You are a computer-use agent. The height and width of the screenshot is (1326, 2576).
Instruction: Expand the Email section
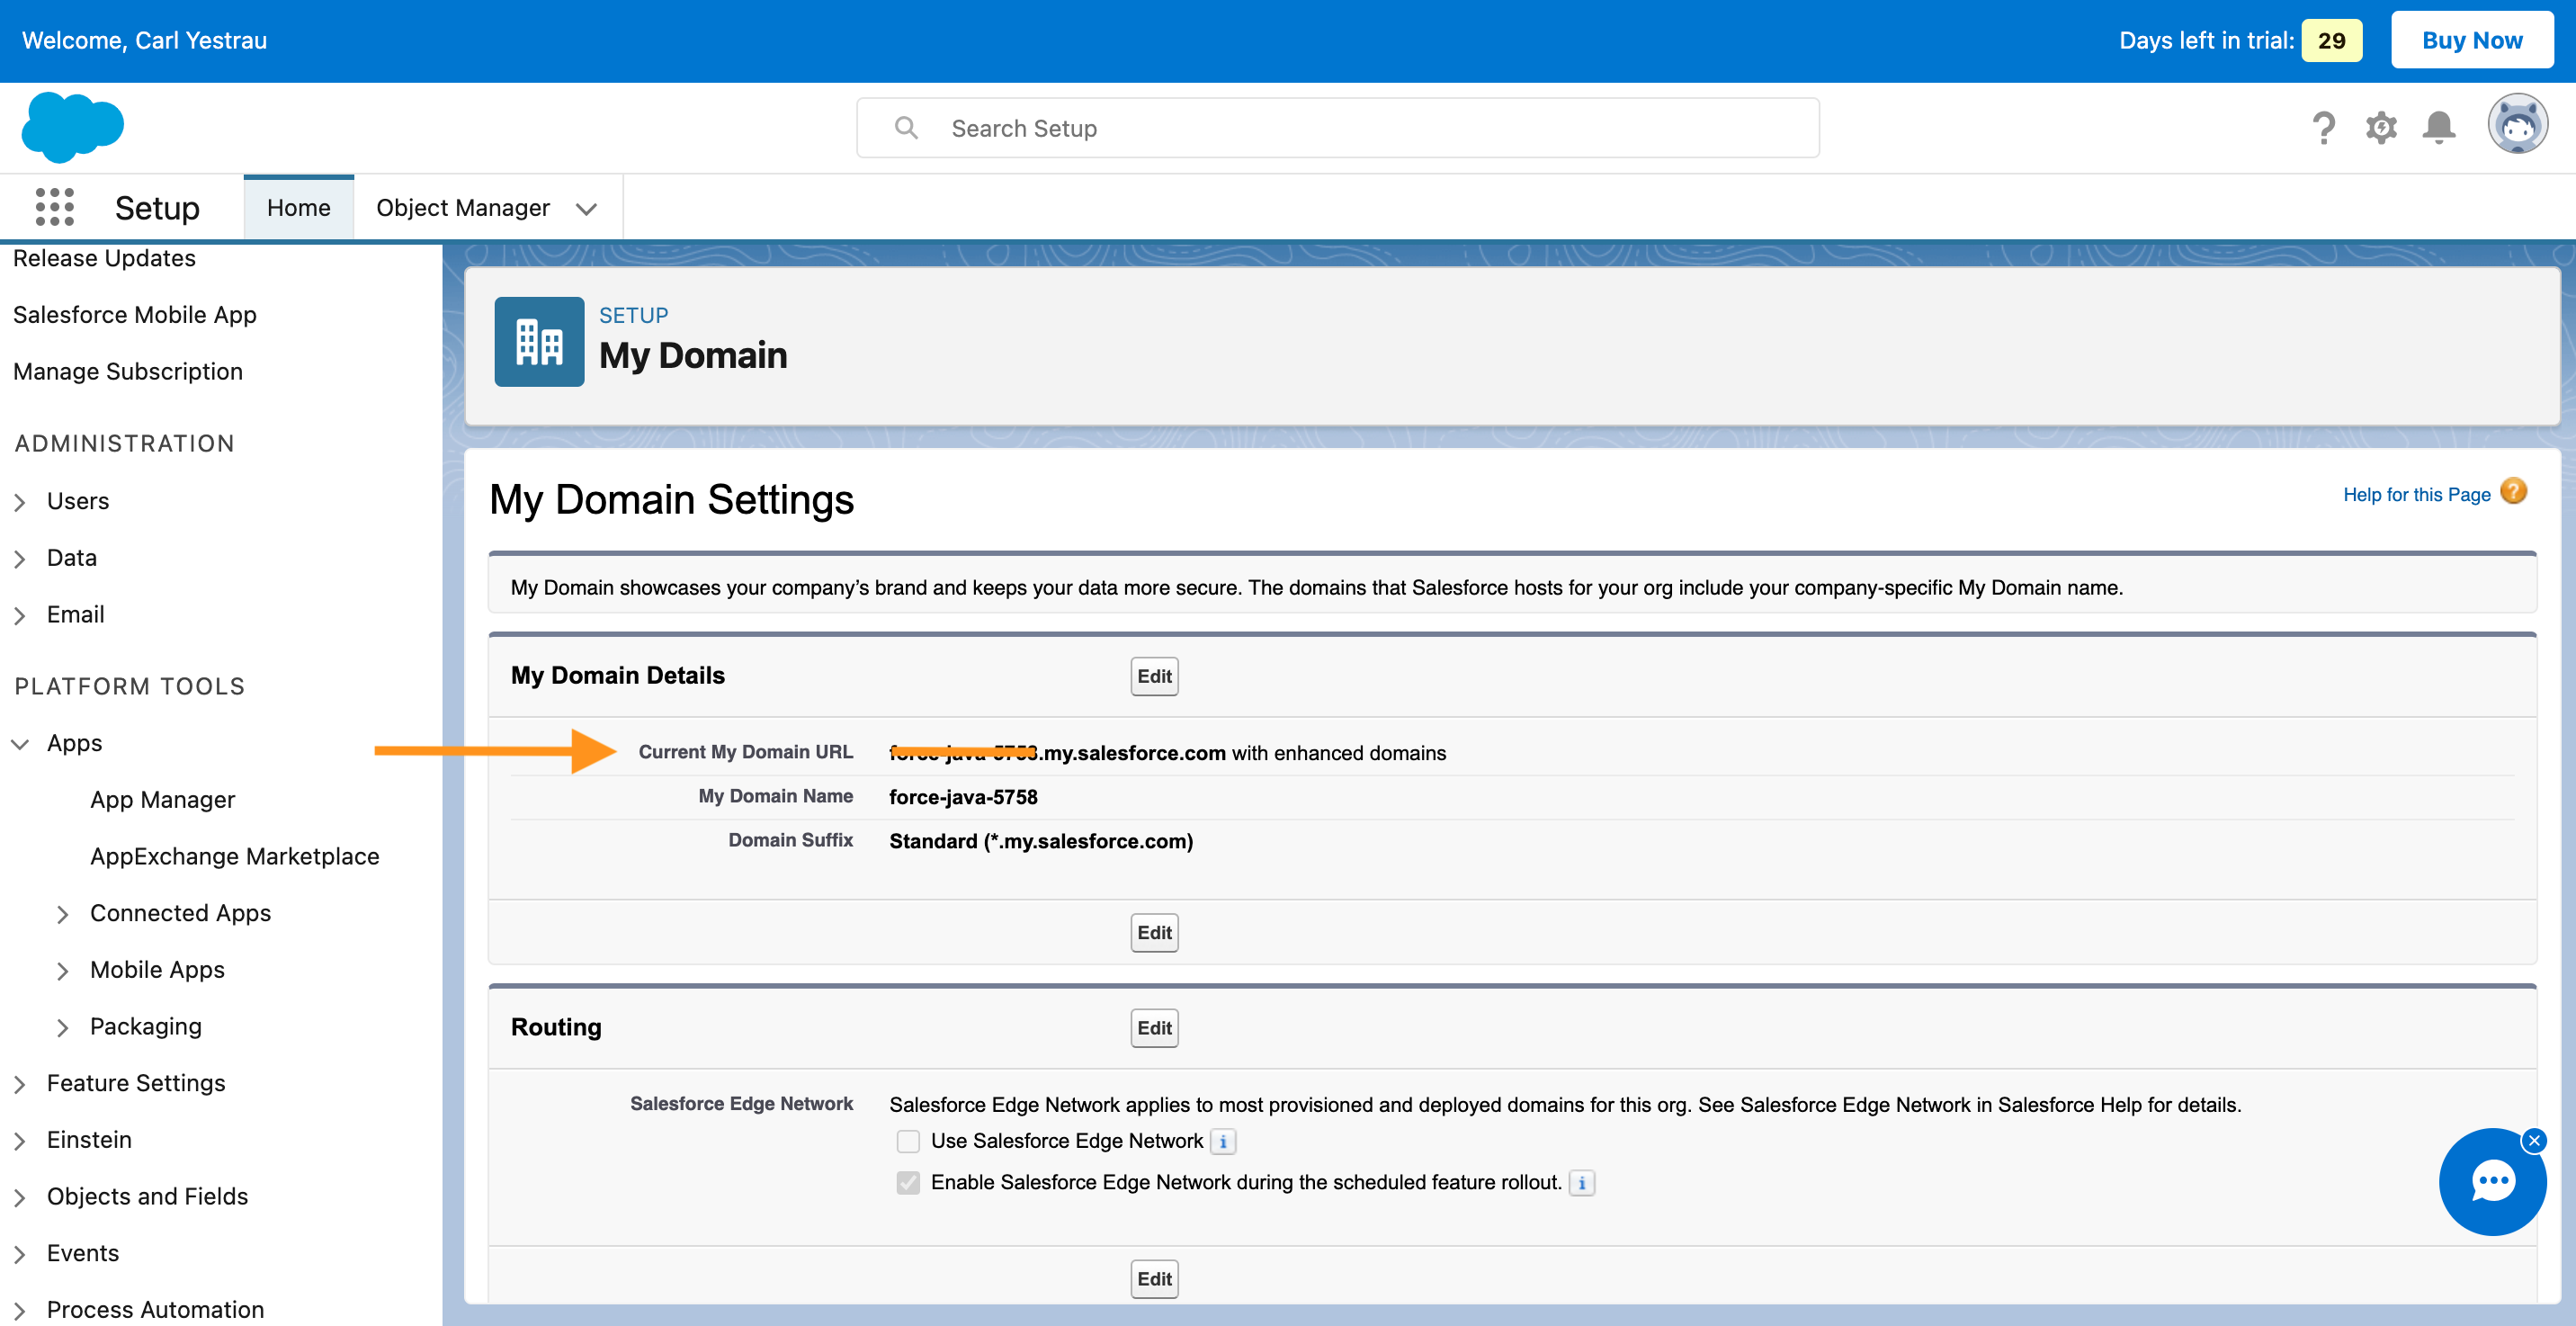pos(20,616)
